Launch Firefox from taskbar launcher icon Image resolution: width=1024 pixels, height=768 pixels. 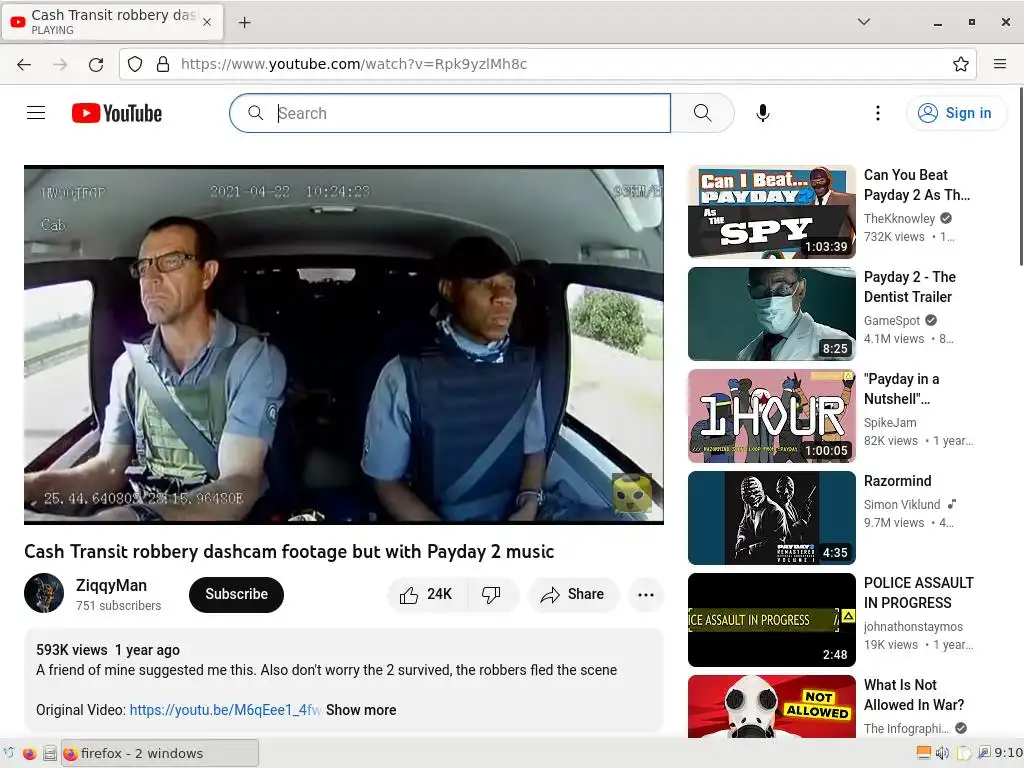click(x=29, y=753)
